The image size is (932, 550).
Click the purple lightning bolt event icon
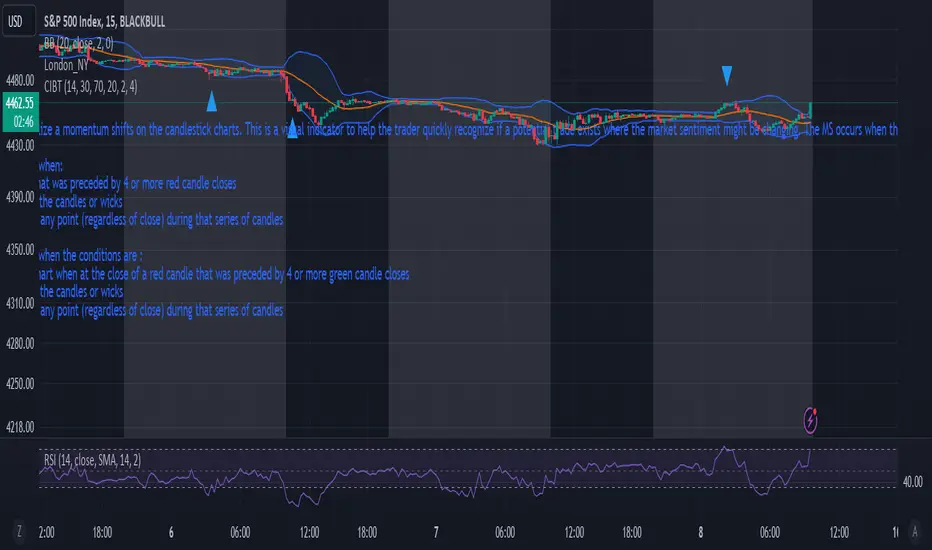tap(810, 420)
